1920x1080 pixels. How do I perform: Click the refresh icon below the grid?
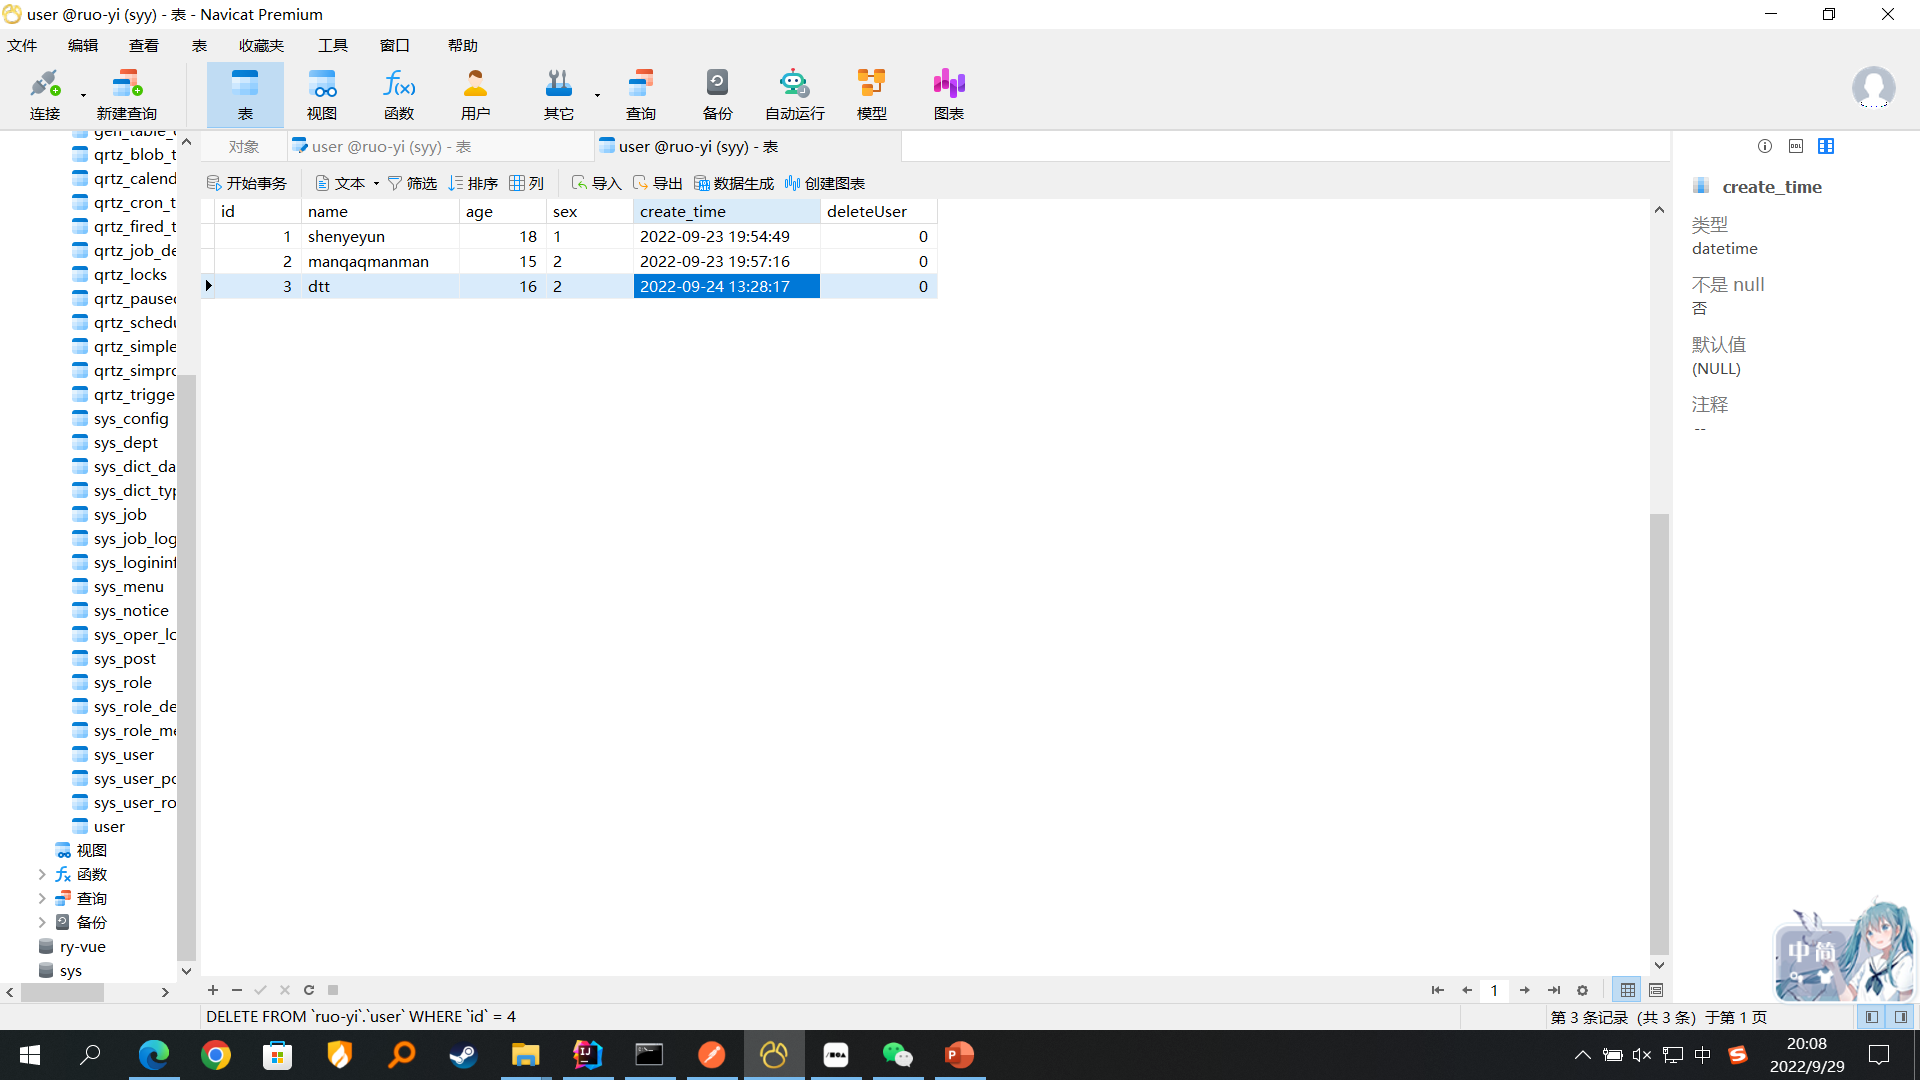[x=309, y=990]
